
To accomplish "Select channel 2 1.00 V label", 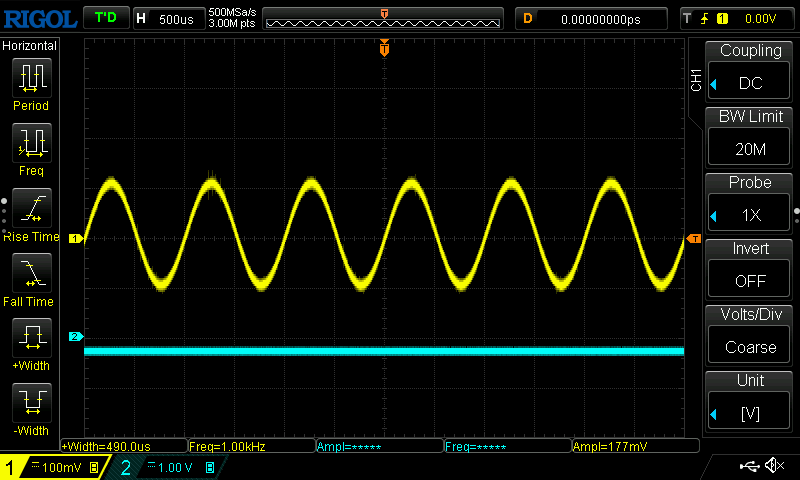I will point(175,467).
